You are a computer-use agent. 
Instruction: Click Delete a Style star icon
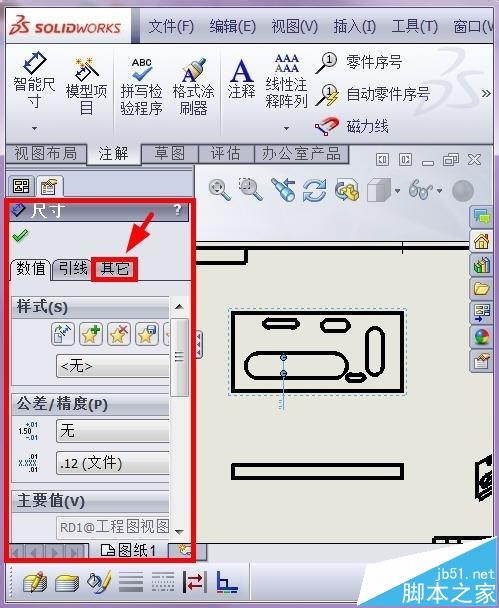[x=119, y=334]
